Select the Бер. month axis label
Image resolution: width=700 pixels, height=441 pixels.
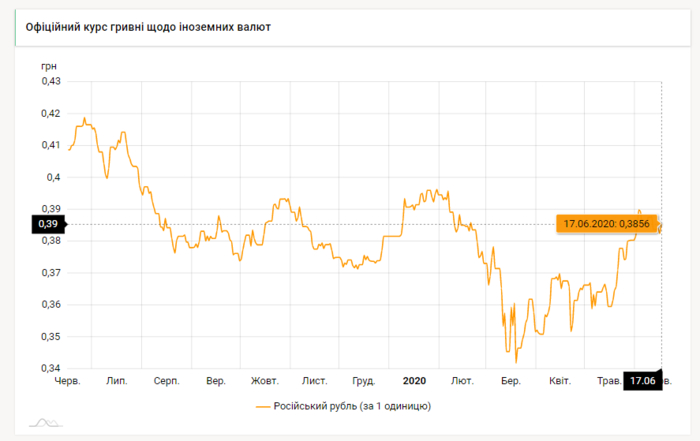511,381
